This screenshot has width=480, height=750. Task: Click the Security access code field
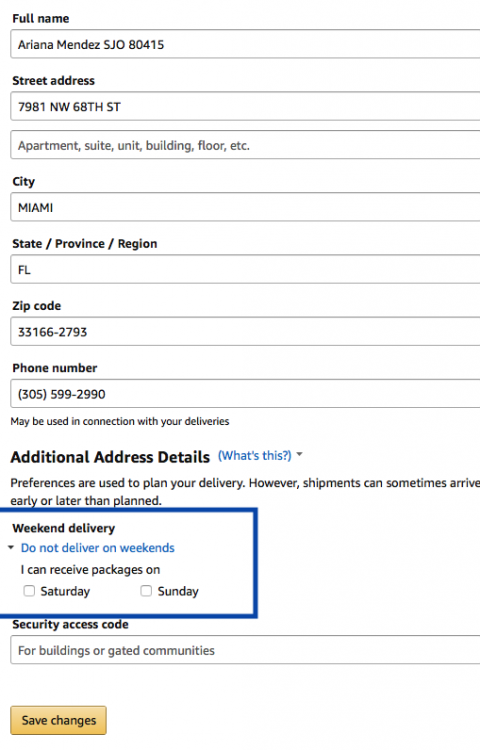tap(245, 650)
